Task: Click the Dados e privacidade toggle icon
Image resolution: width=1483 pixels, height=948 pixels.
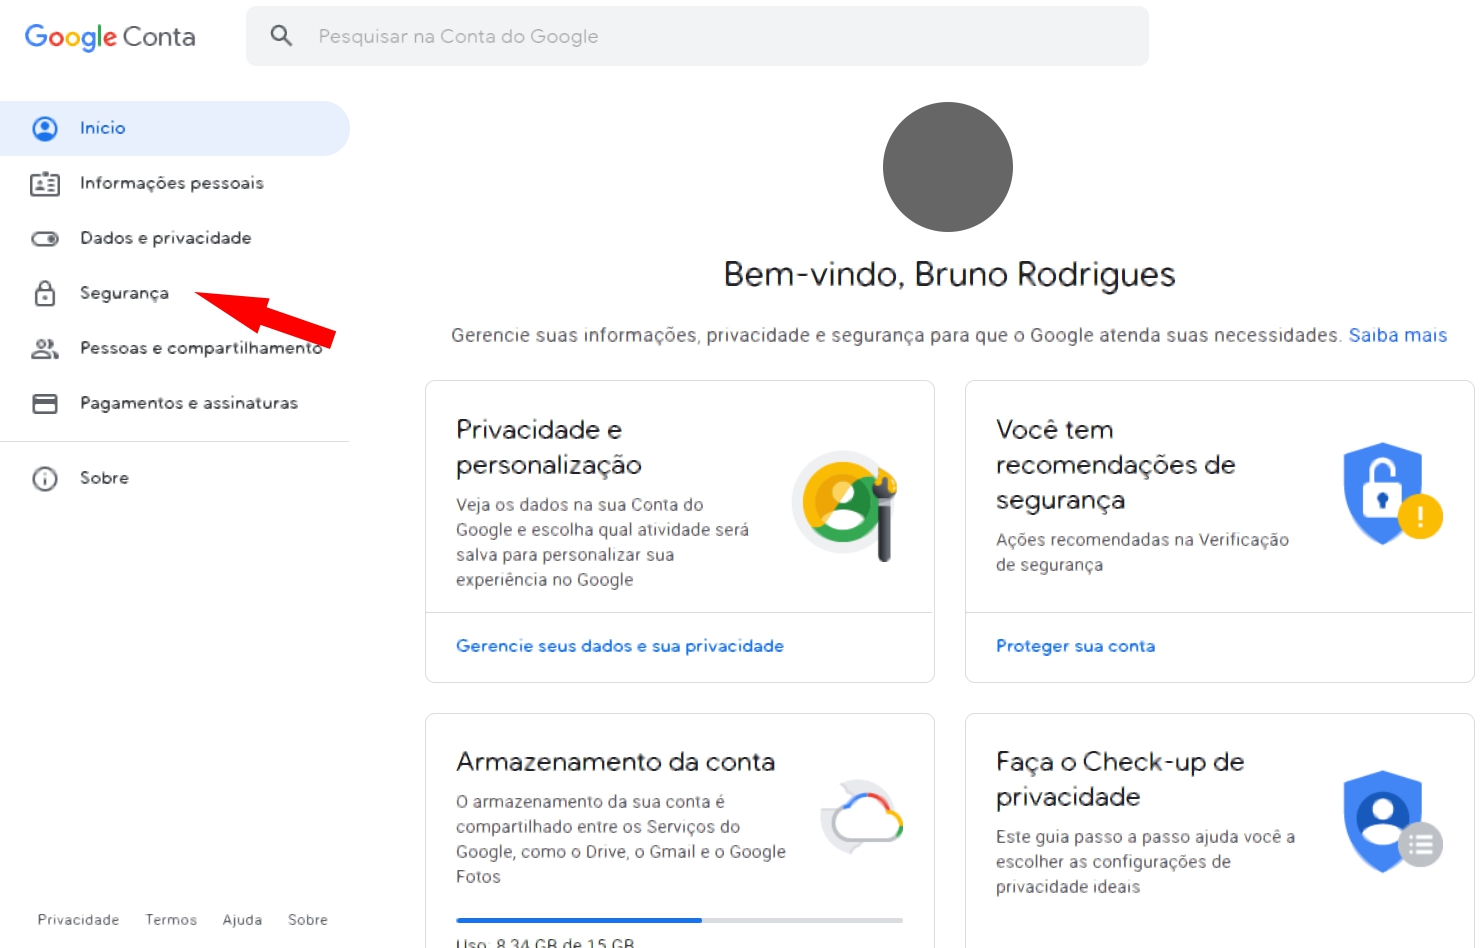Action: [45, 238]
